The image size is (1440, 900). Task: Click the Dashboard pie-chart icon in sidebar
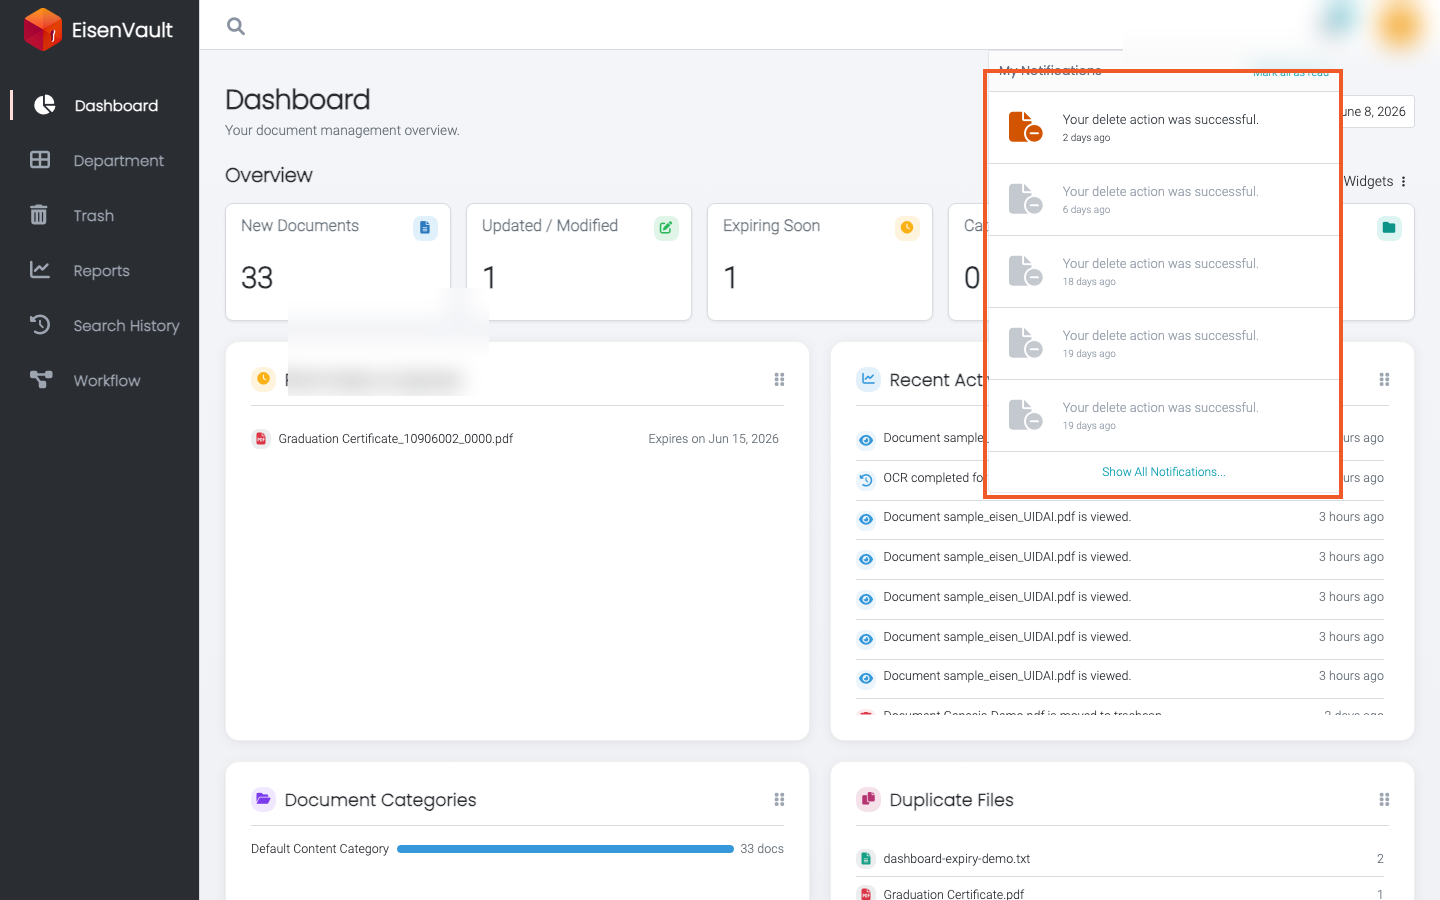click(44, 105)
